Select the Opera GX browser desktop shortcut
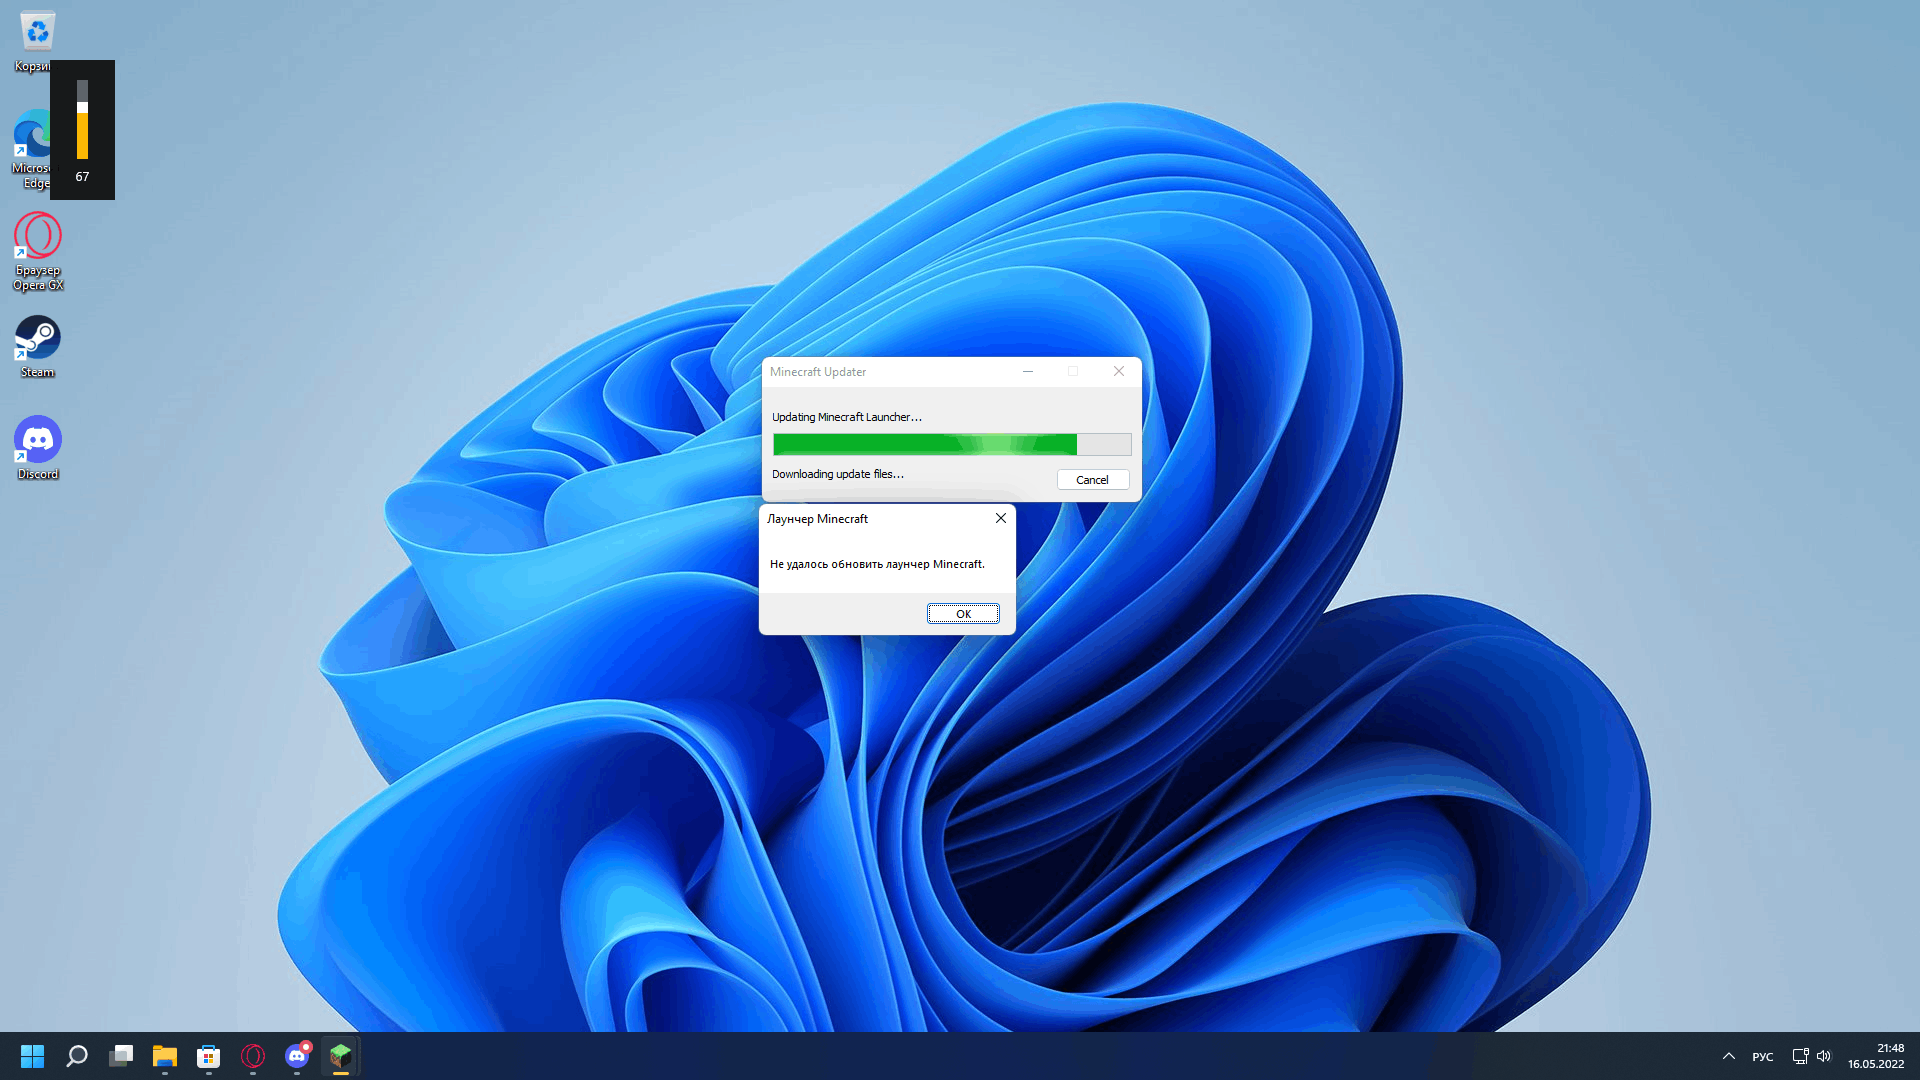The width and height of the screenshot is (1920, 1080). coord(38,252)
